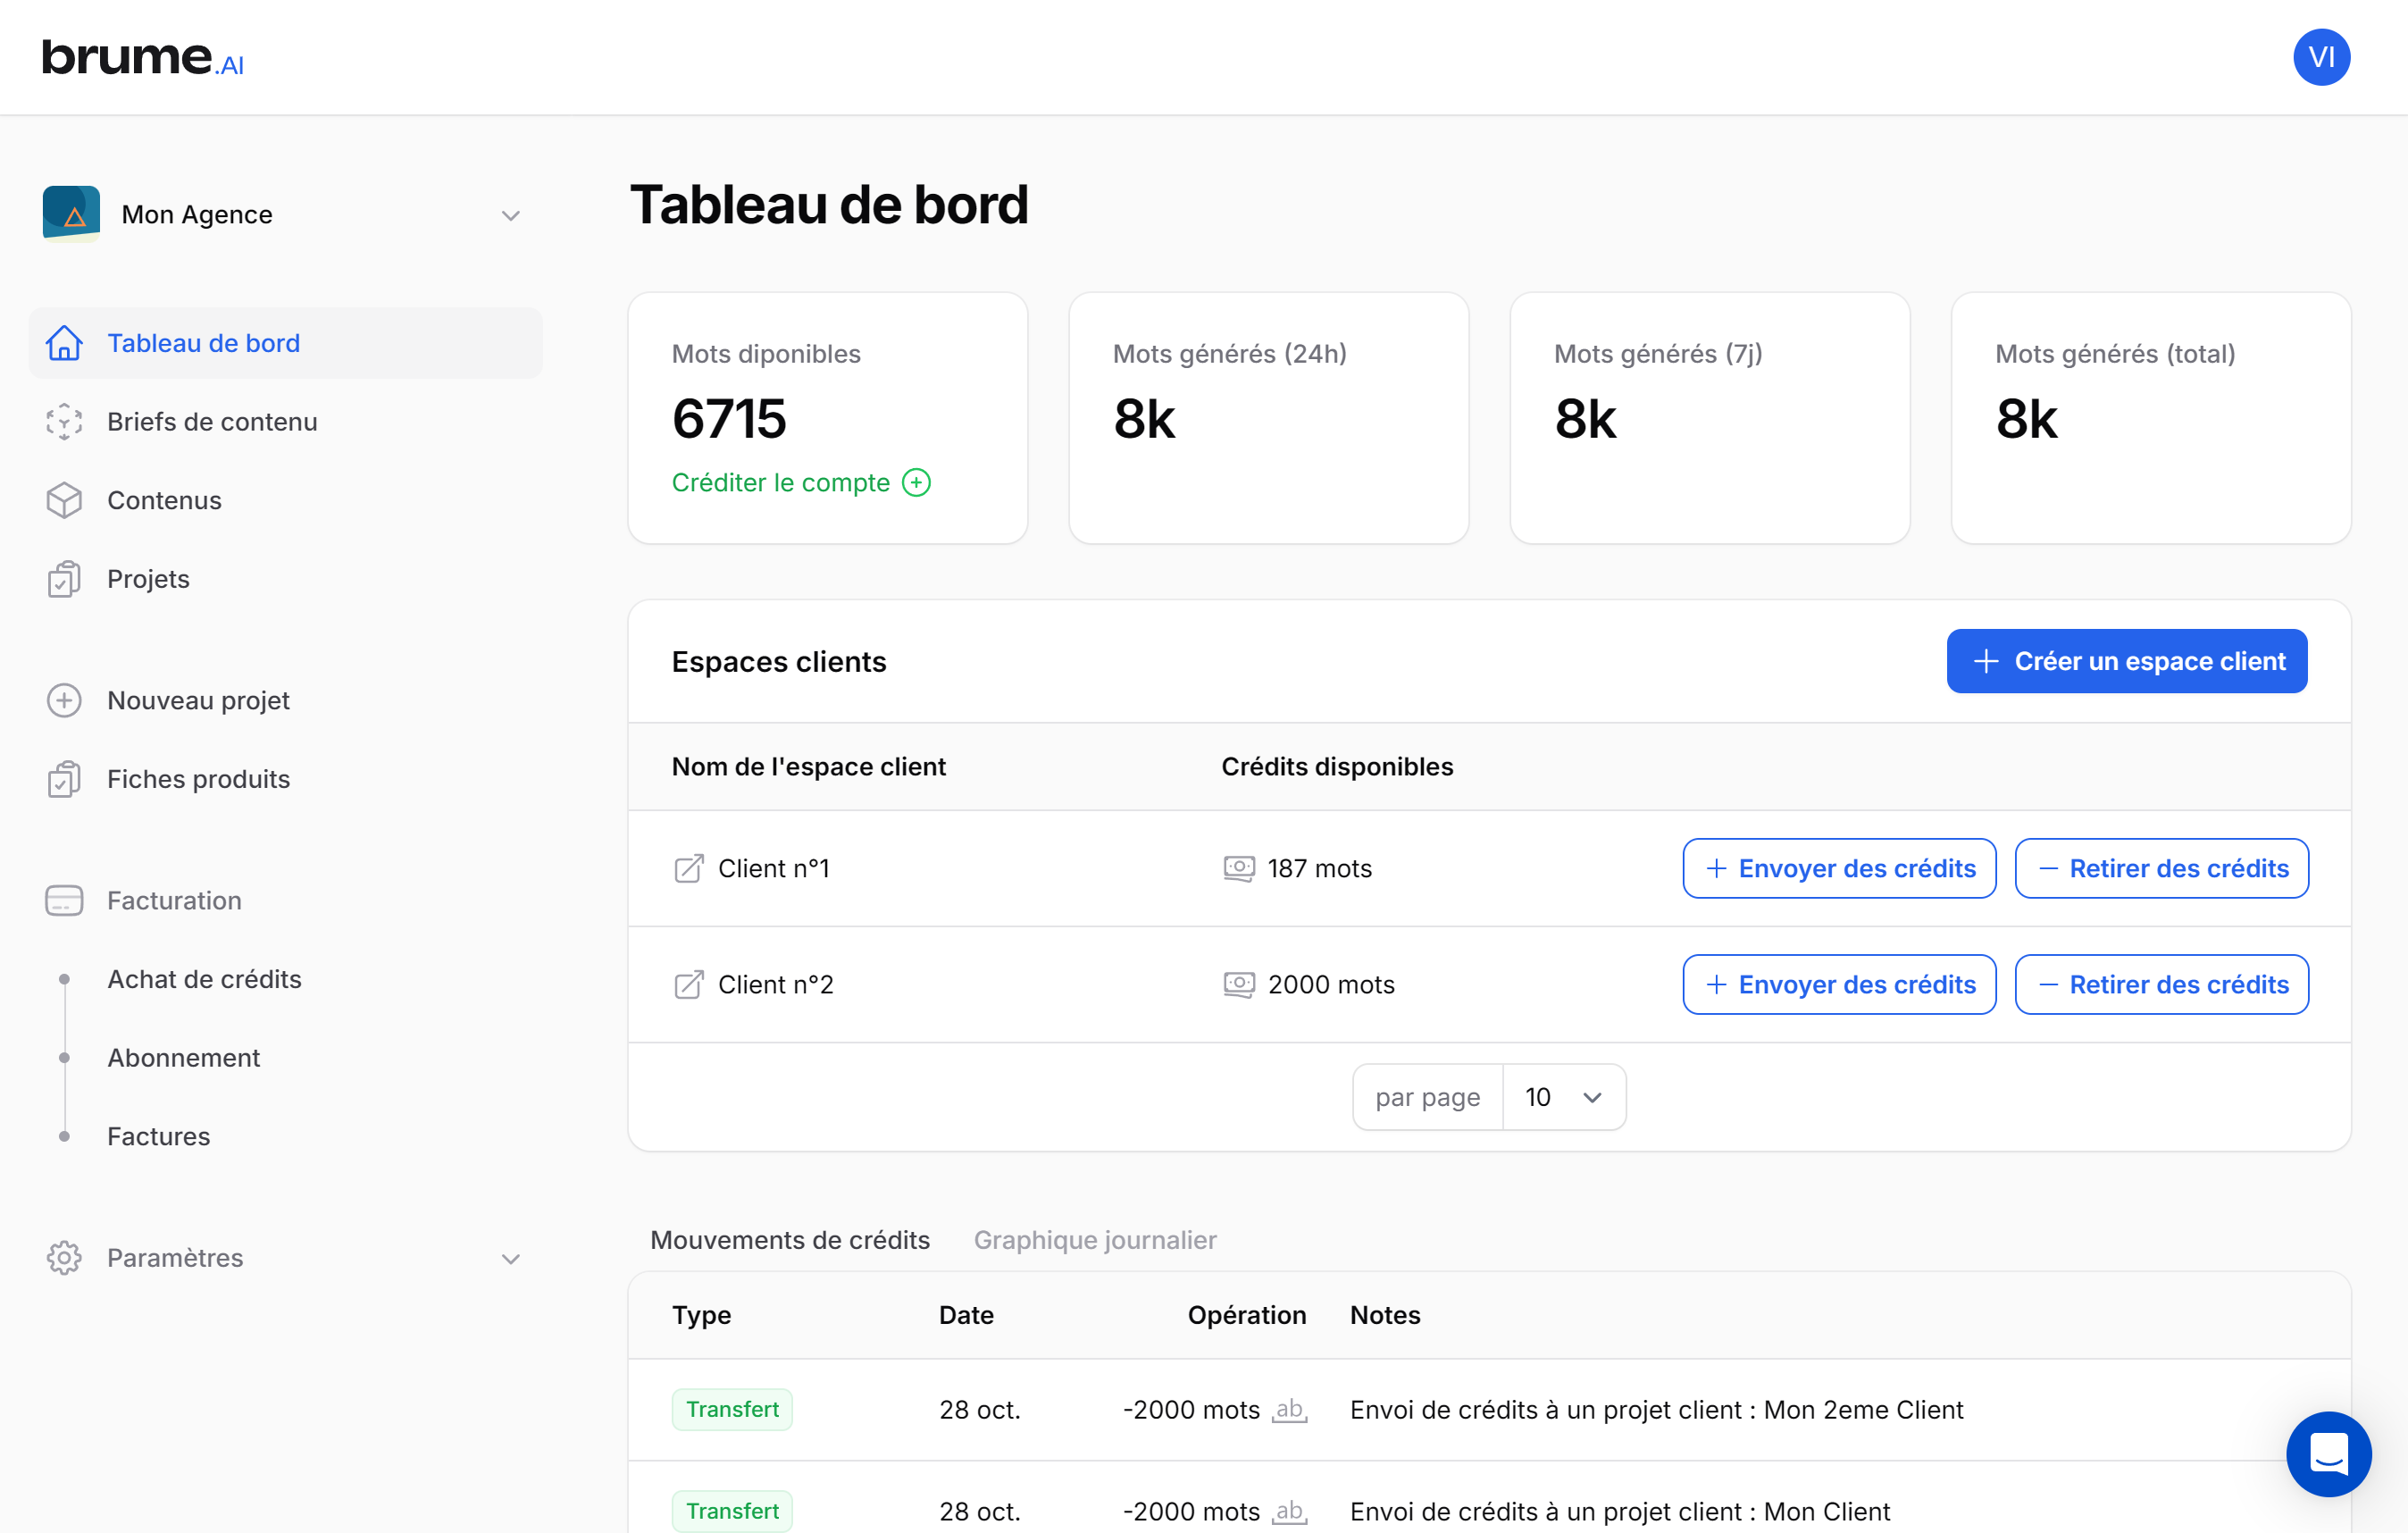Select the Mouvements de crédits tab
Viewport: 2408px width, 1533px height.
pyautogui.click(x=789, y=1240)
